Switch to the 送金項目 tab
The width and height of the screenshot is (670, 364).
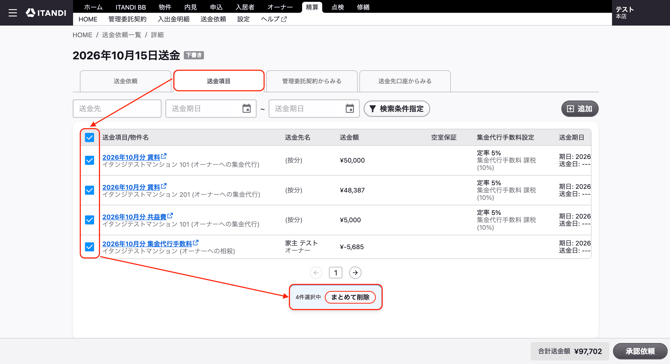[219, 81]
